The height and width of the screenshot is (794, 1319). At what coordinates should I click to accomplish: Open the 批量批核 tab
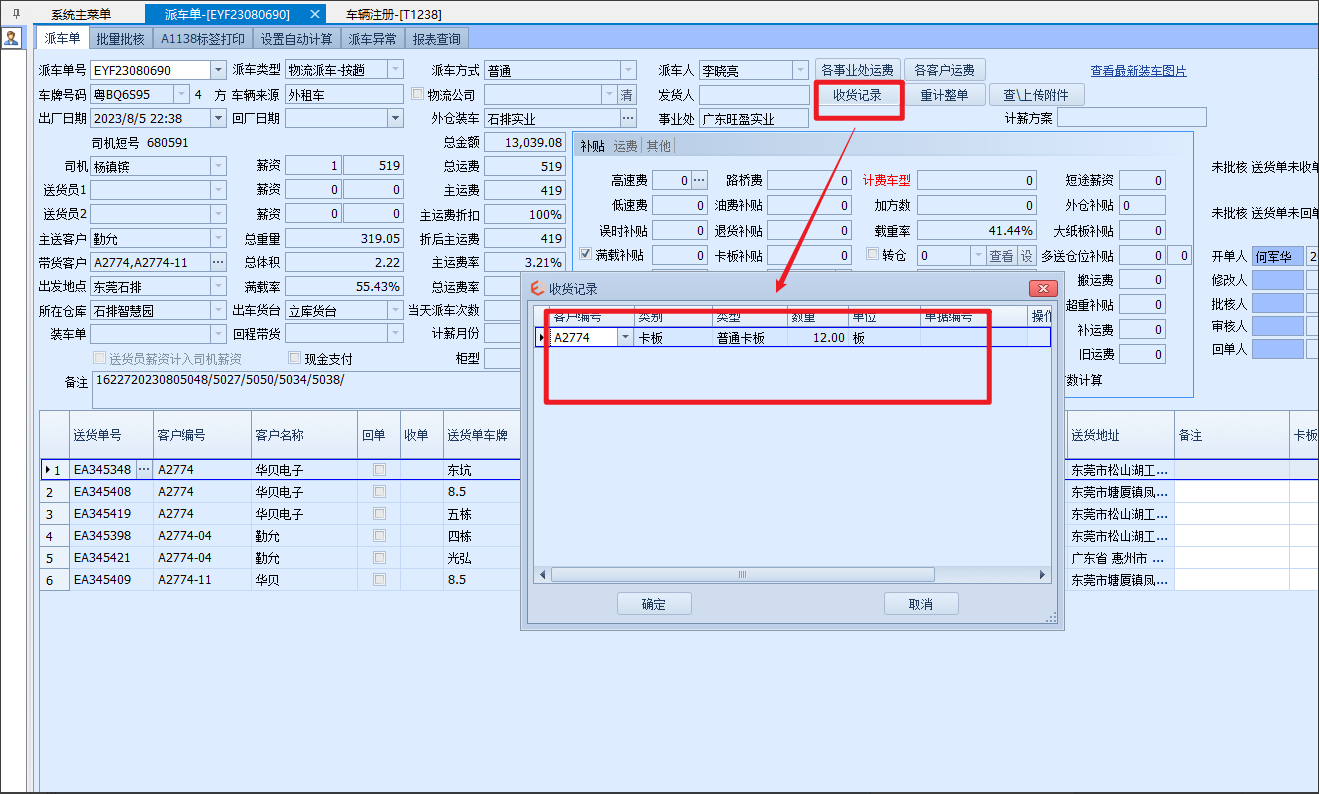pyautogui.click(x=121, y=39)
